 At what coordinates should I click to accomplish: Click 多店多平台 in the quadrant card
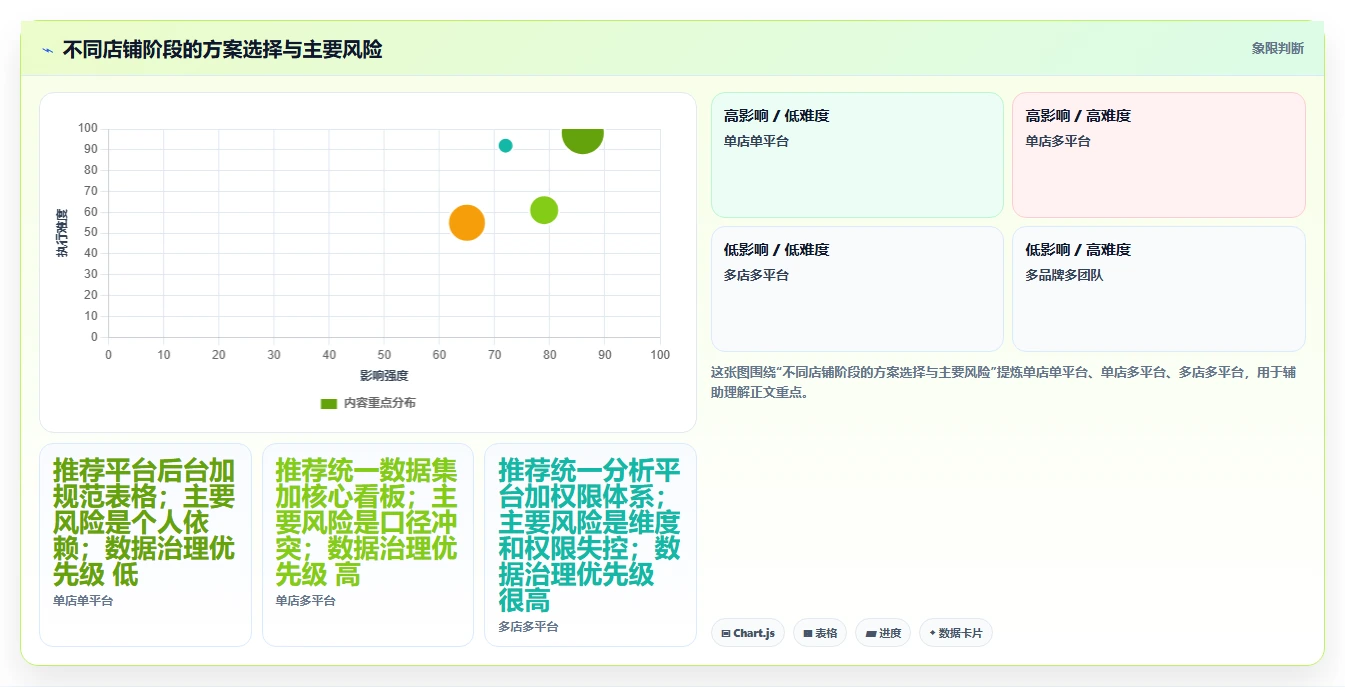coord(756,275)
